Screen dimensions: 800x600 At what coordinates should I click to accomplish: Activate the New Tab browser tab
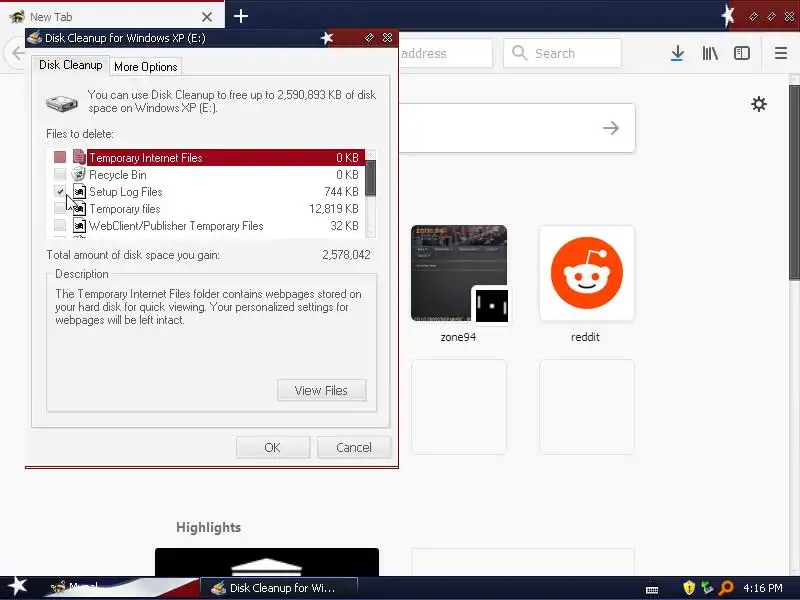click(112, 16)
